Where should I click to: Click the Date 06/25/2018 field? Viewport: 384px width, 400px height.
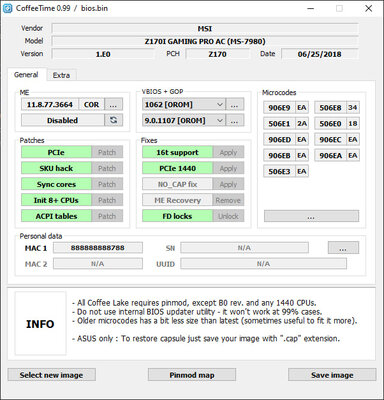(320, 54)
